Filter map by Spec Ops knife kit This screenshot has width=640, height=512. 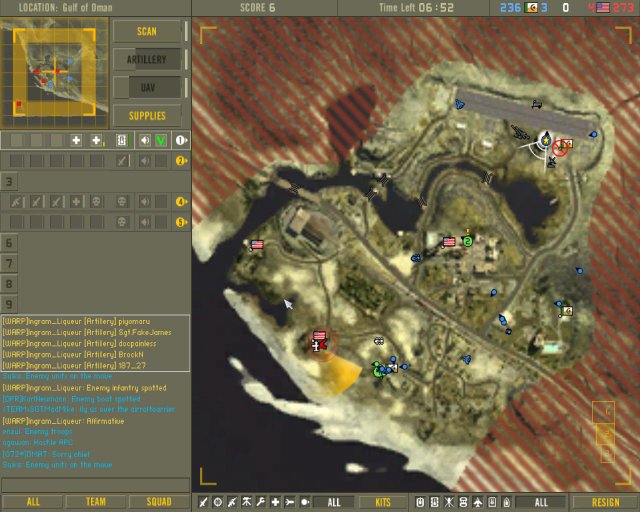203,502
